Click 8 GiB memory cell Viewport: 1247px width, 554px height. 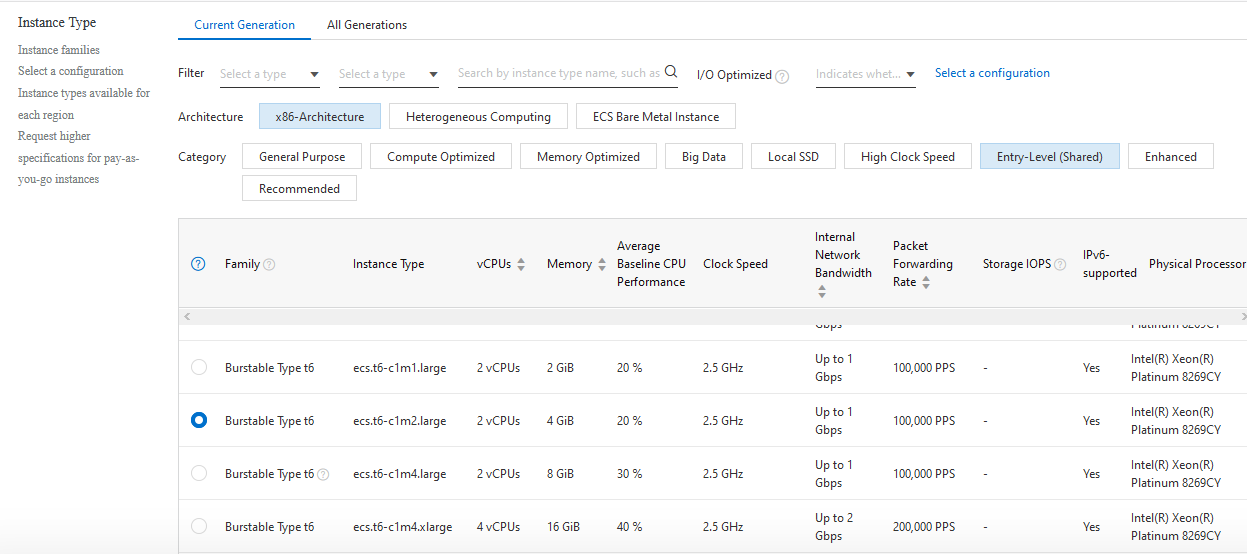pos(560,474)
